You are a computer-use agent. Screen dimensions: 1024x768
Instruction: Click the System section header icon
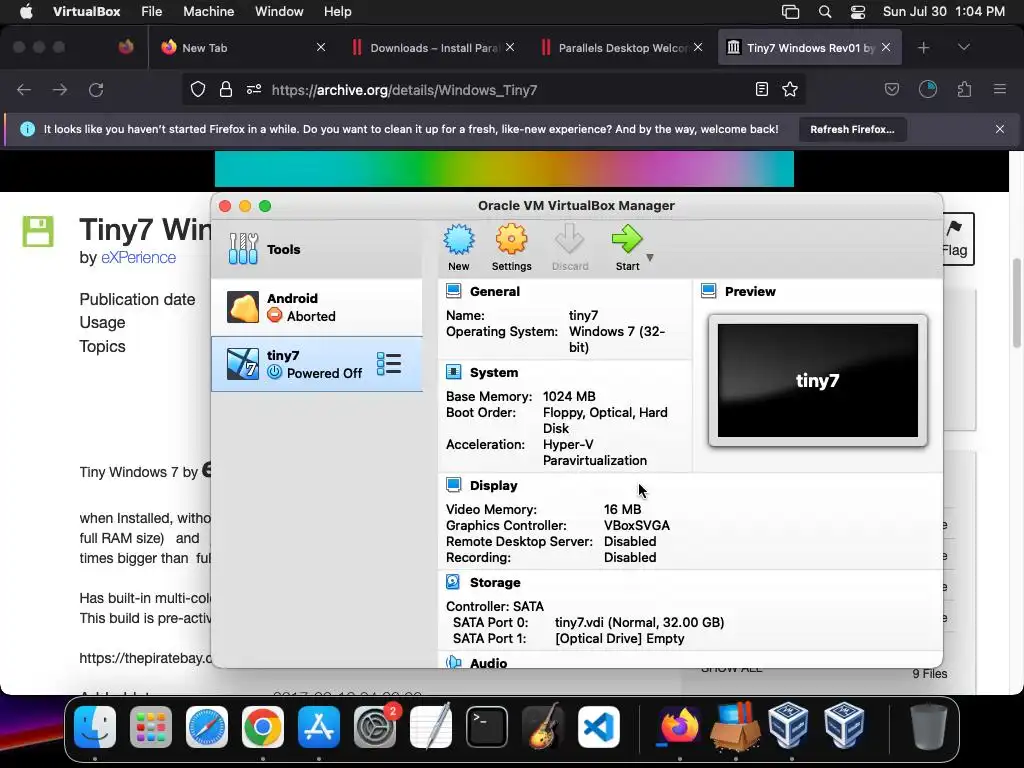click(x=453, y=372)
